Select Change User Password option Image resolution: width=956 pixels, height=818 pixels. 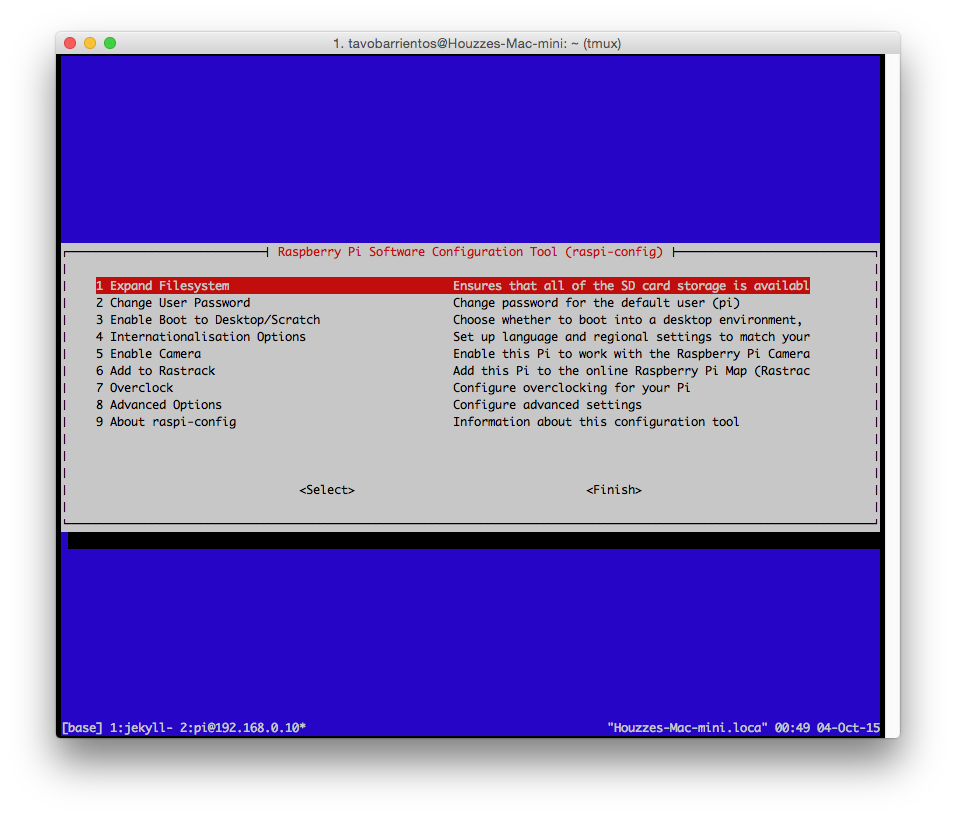click(x=173, y=303)
